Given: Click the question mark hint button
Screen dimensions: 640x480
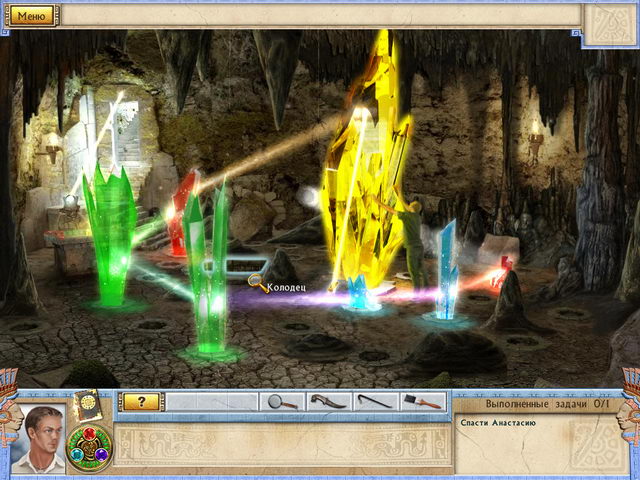Looking at the screenshot, I should point(141,401).
